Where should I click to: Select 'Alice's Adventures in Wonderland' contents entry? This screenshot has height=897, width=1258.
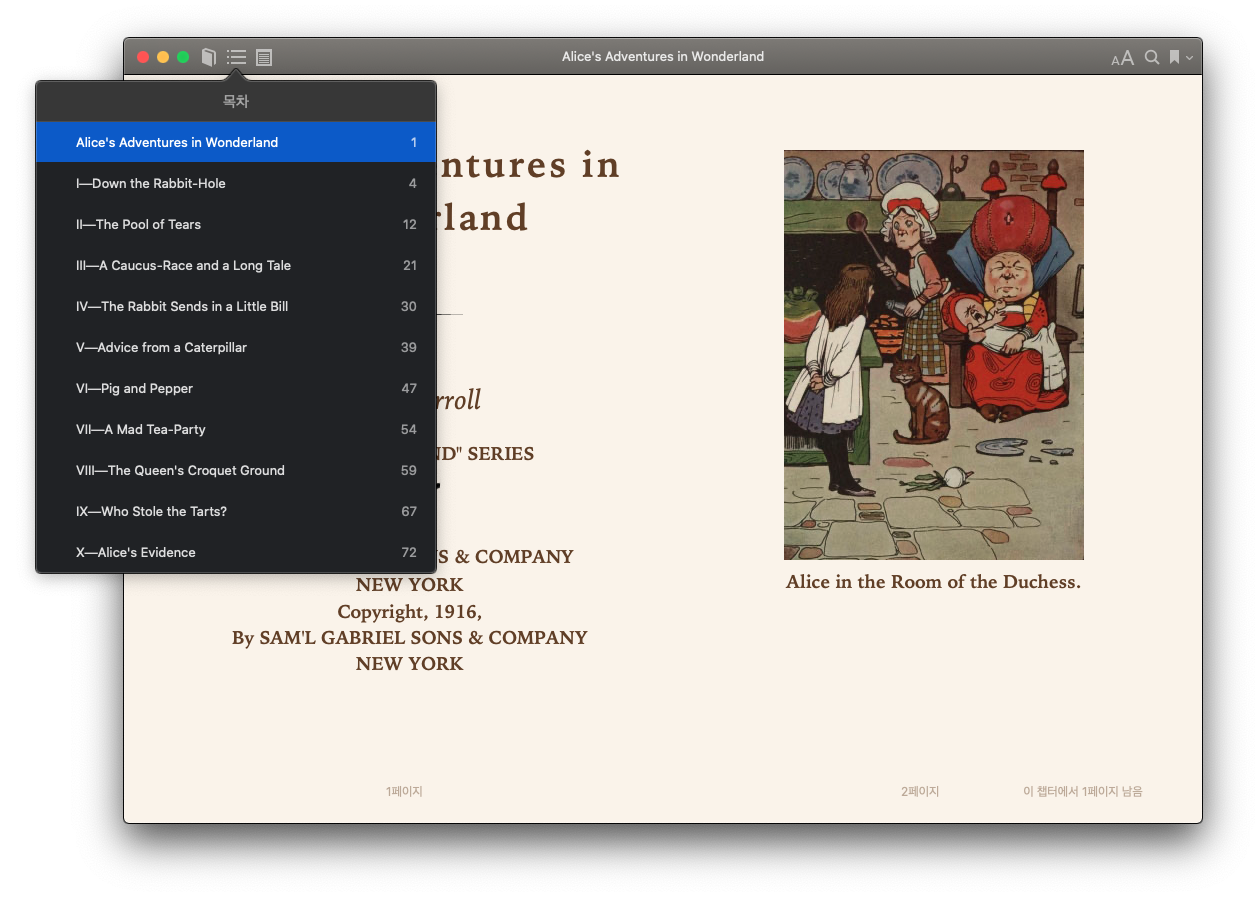pos(236,142)
